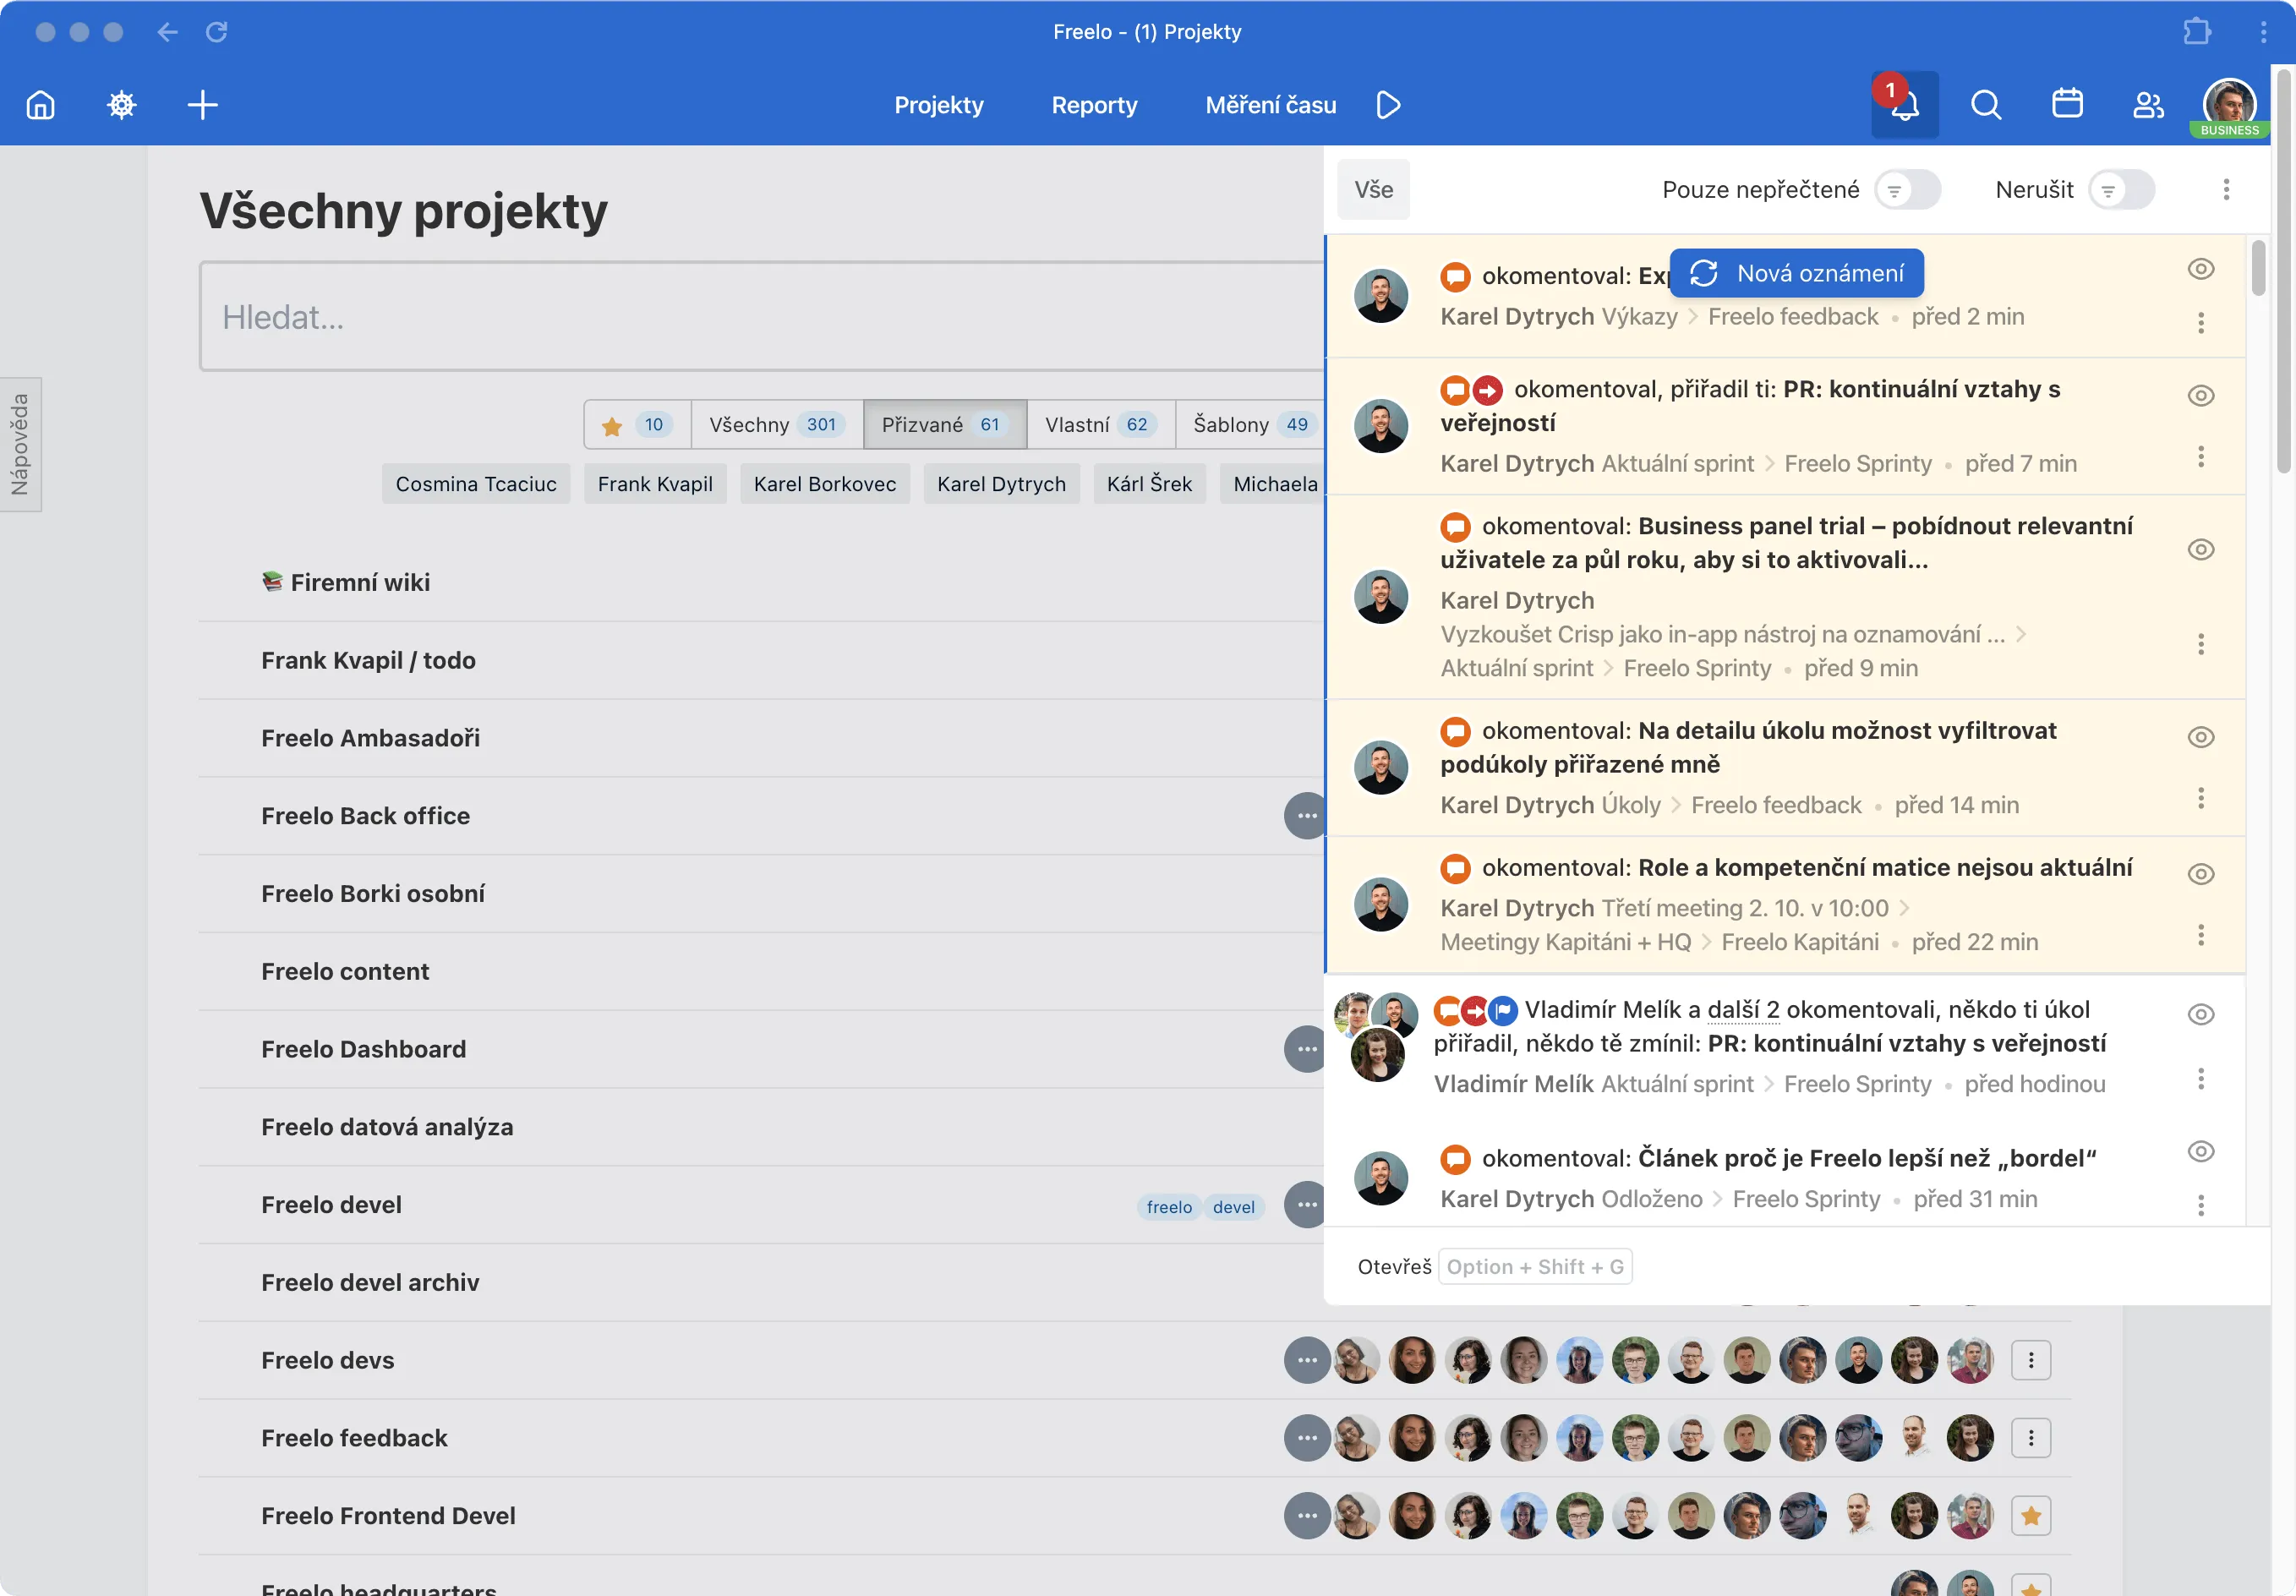Toggle eye on Role a kompetenční matice notification
The image size is (2296, 1596).
tap(2200, 874)
